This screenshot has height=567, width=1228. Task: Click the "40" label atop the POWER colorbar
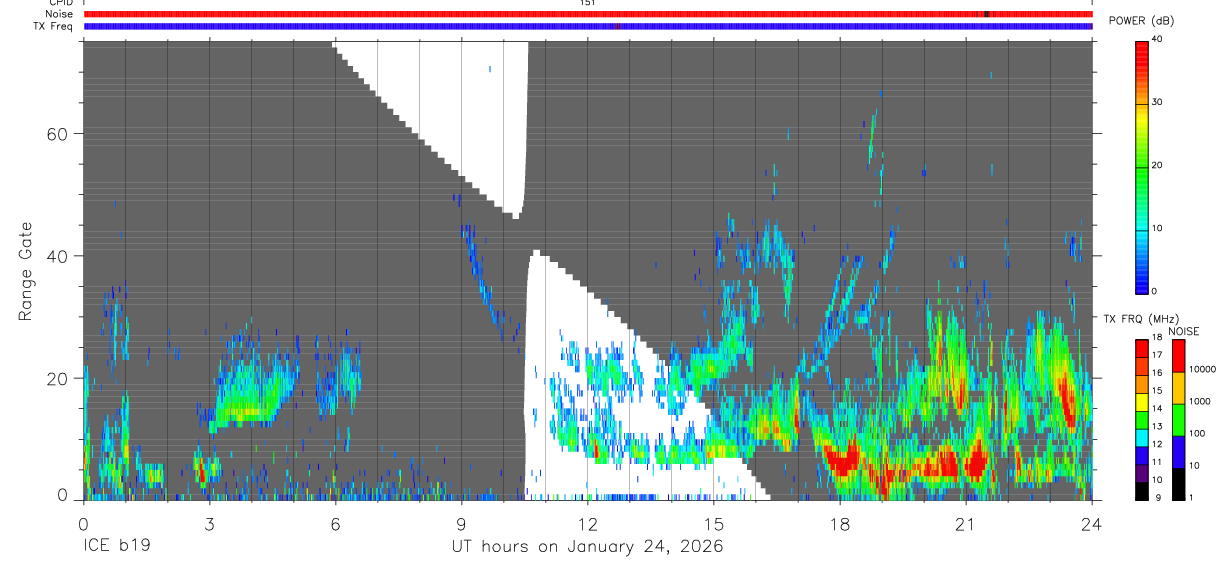tap(1158, 40)
